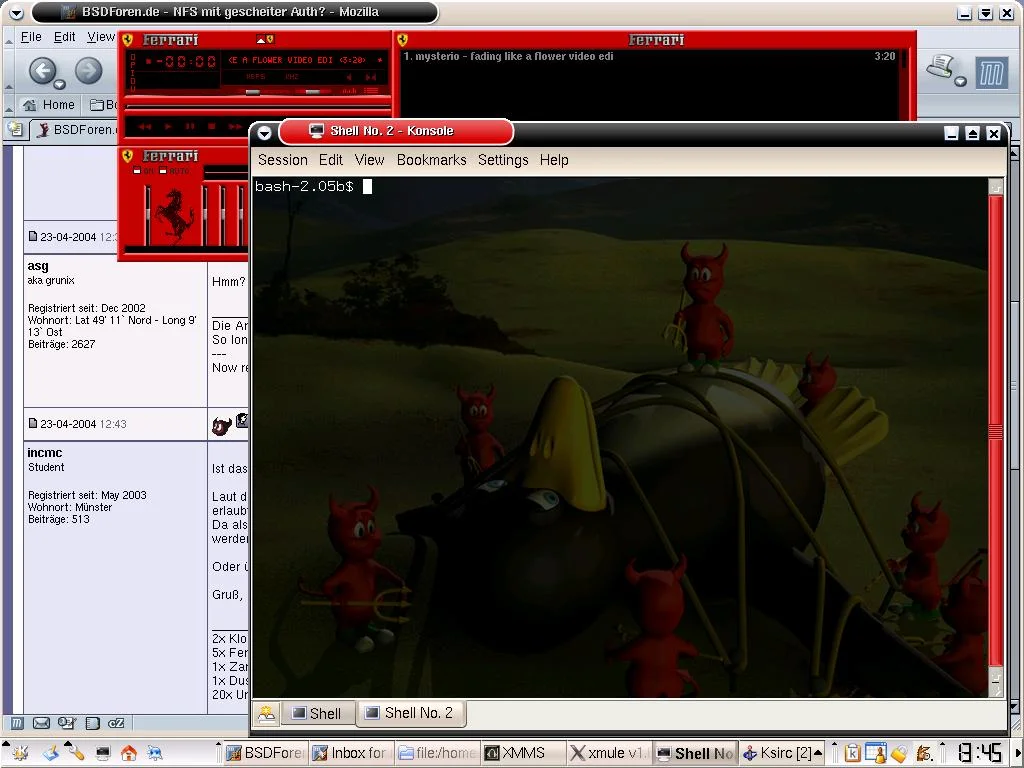Image resolution: width=1024 pixels, height=768 pixels.
Task: Click the asg username in the forum
Action: click(38, 266)
